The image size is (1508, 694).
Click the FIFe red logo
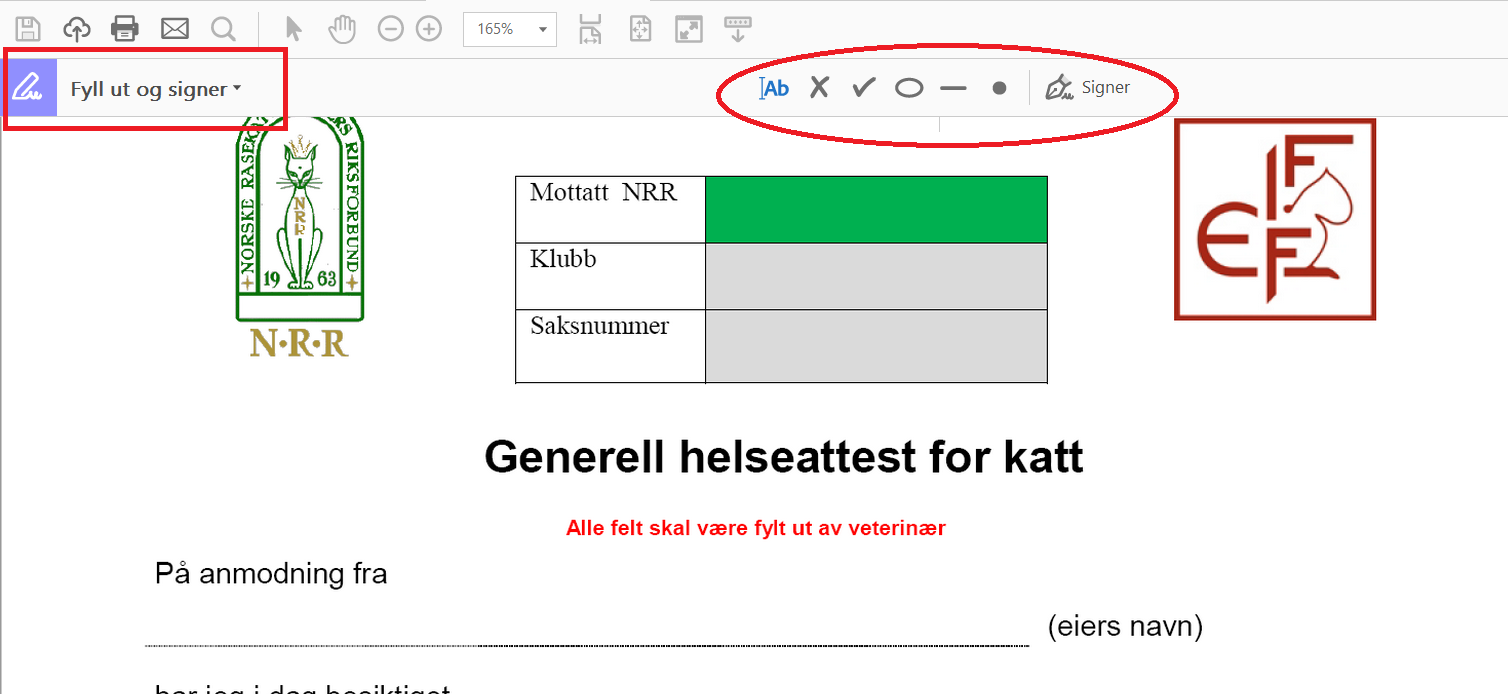(x=1275, y=219)
